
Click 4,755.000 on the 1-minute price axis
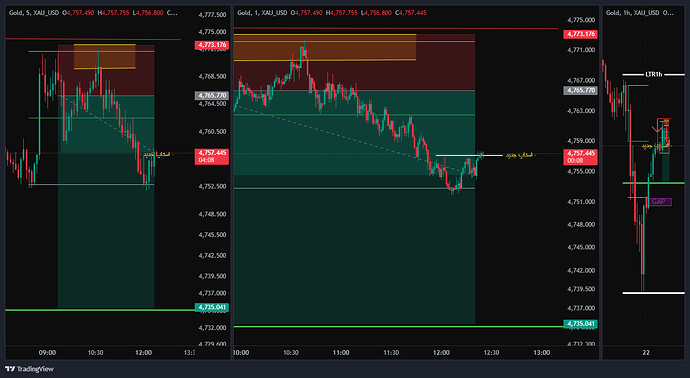tap(581, 172)
